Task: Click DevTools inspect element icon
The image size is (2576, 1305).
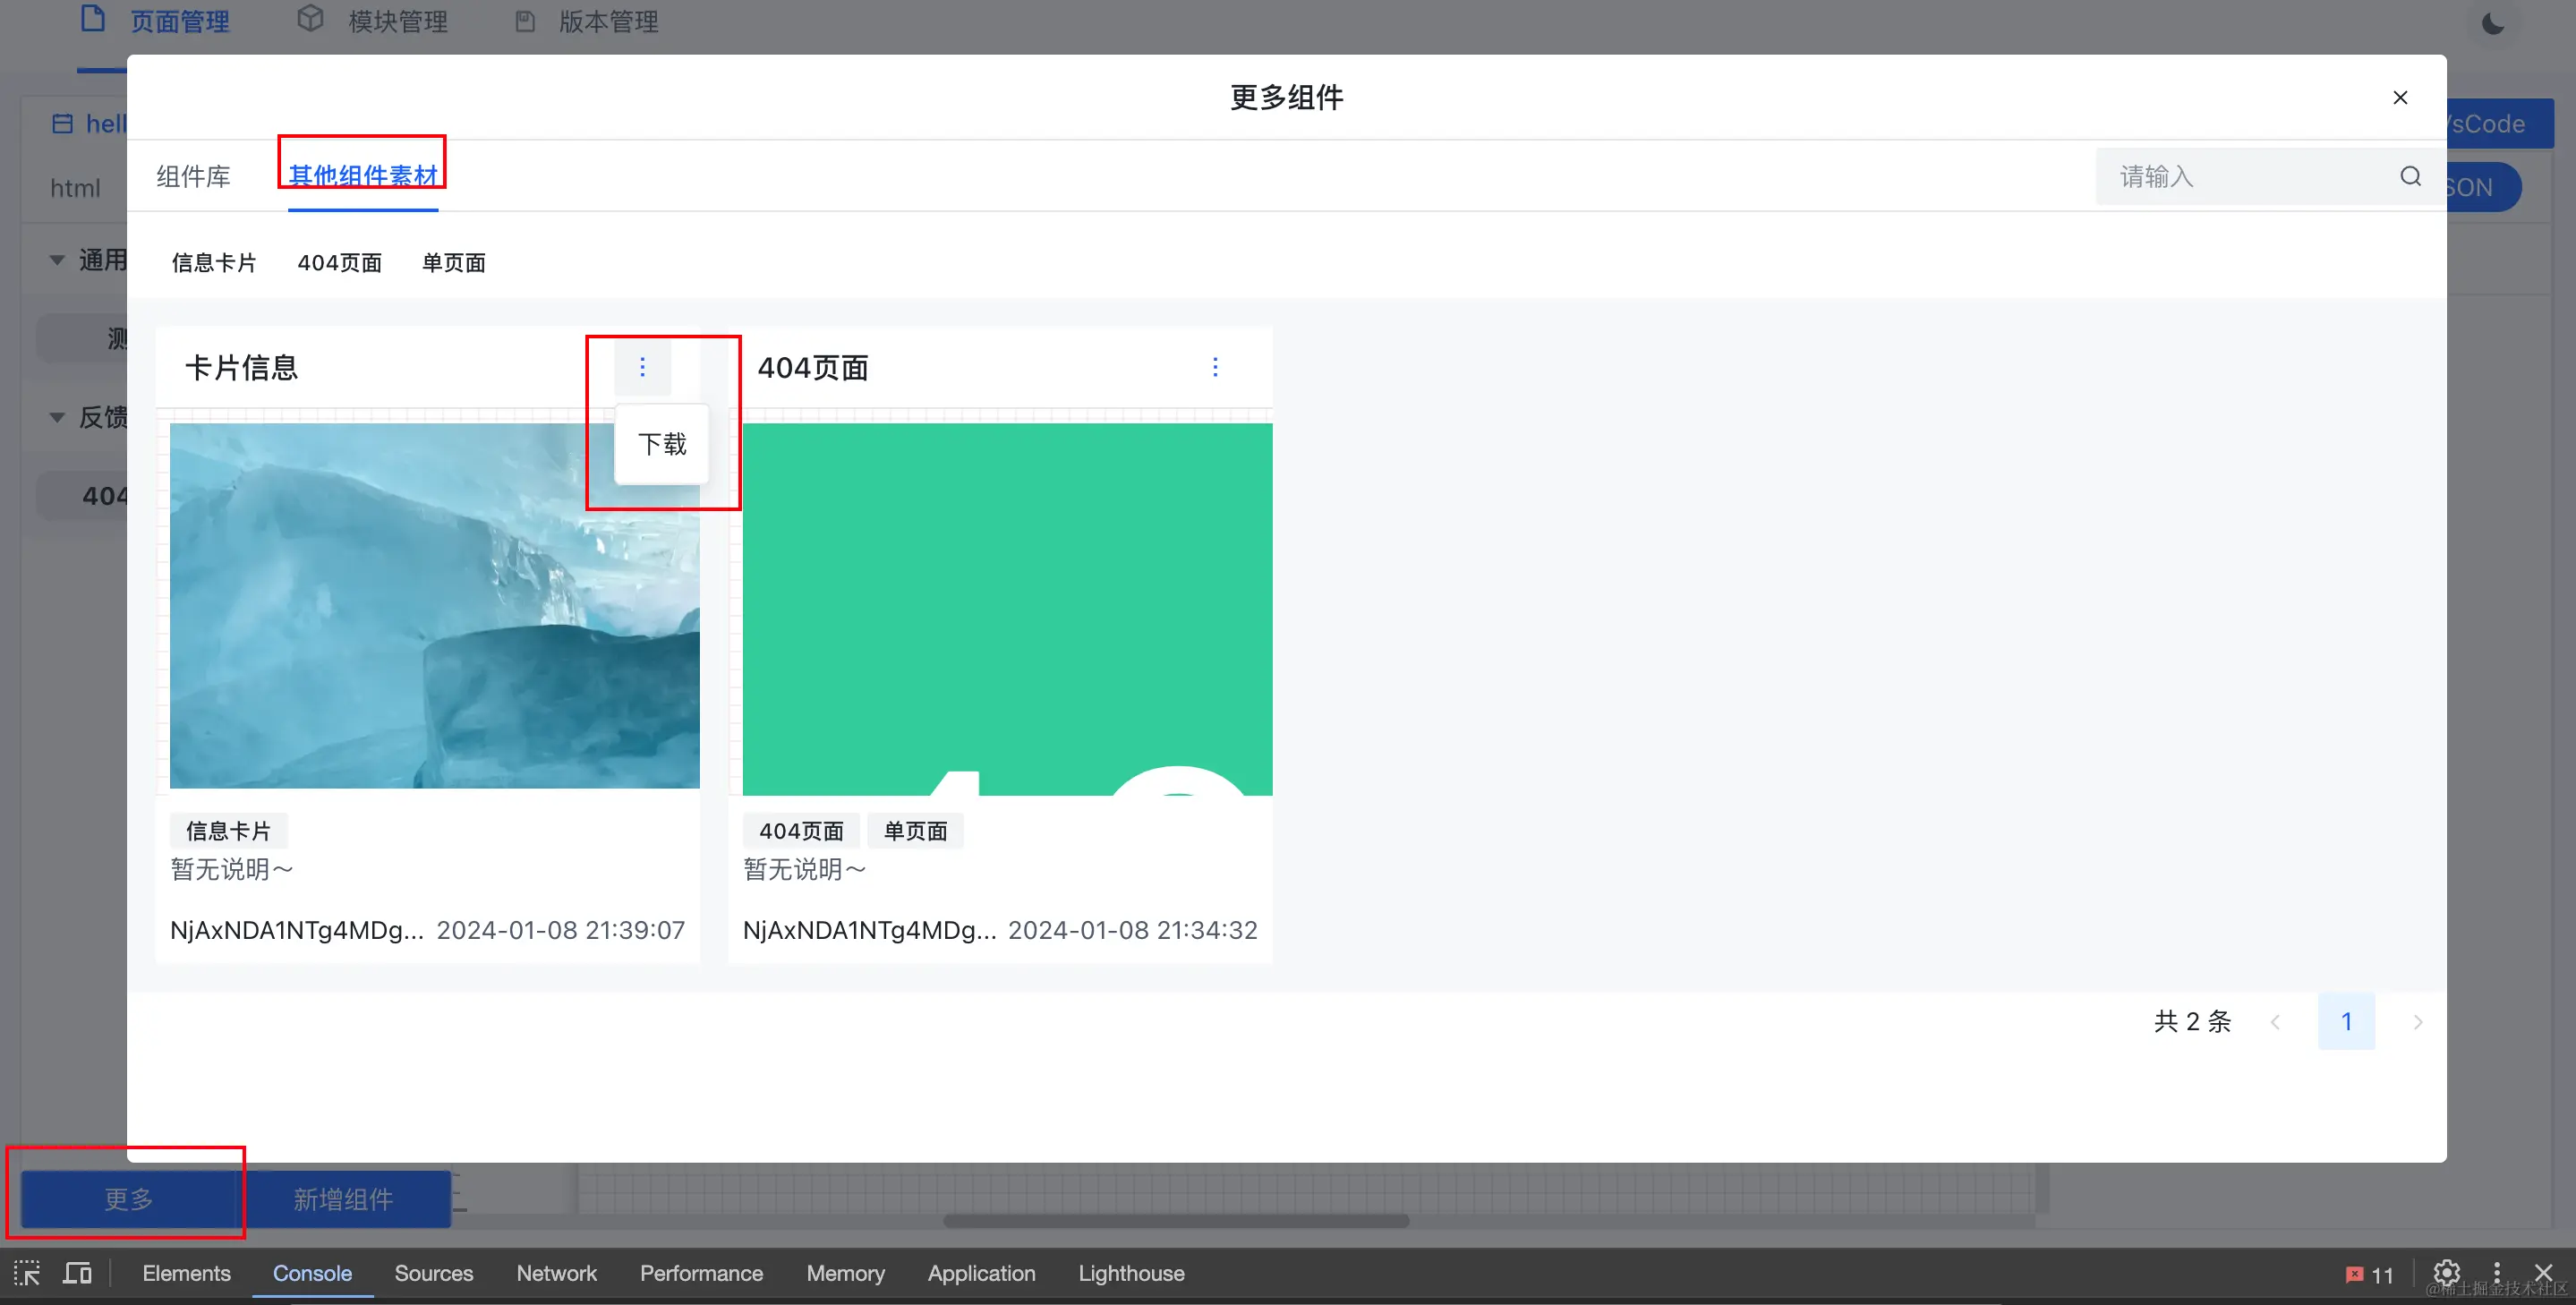Action: tap(27, 1273)
